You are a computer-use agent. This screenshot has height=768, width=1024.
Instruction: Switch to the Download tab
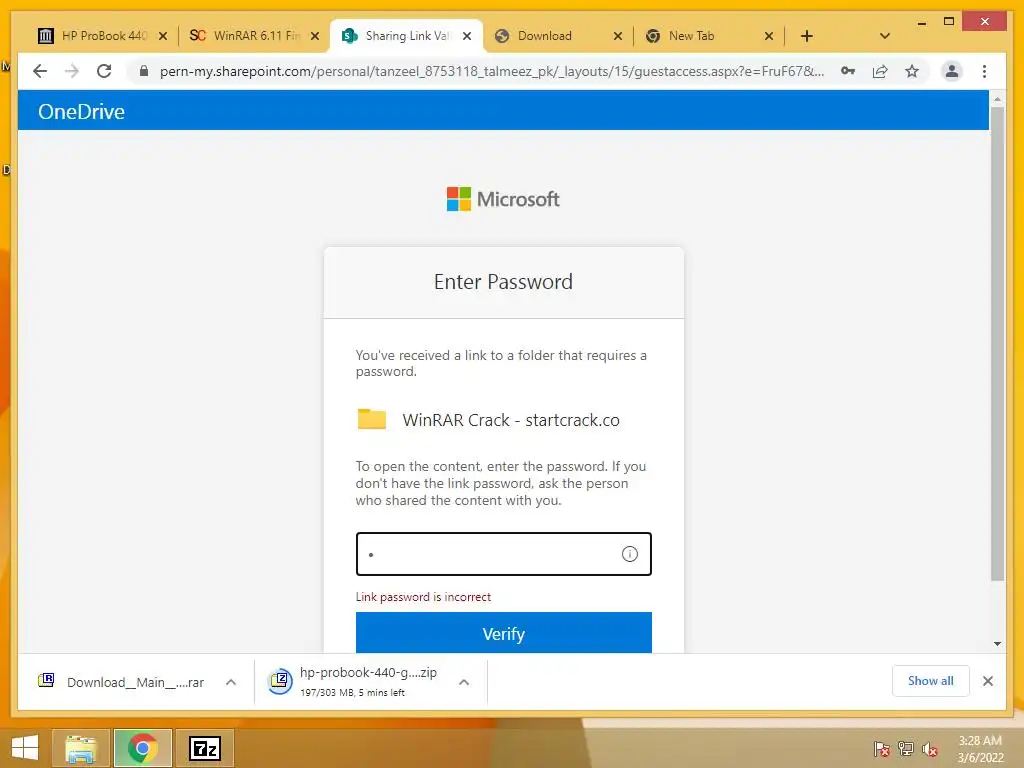click(x=557, y=36)
